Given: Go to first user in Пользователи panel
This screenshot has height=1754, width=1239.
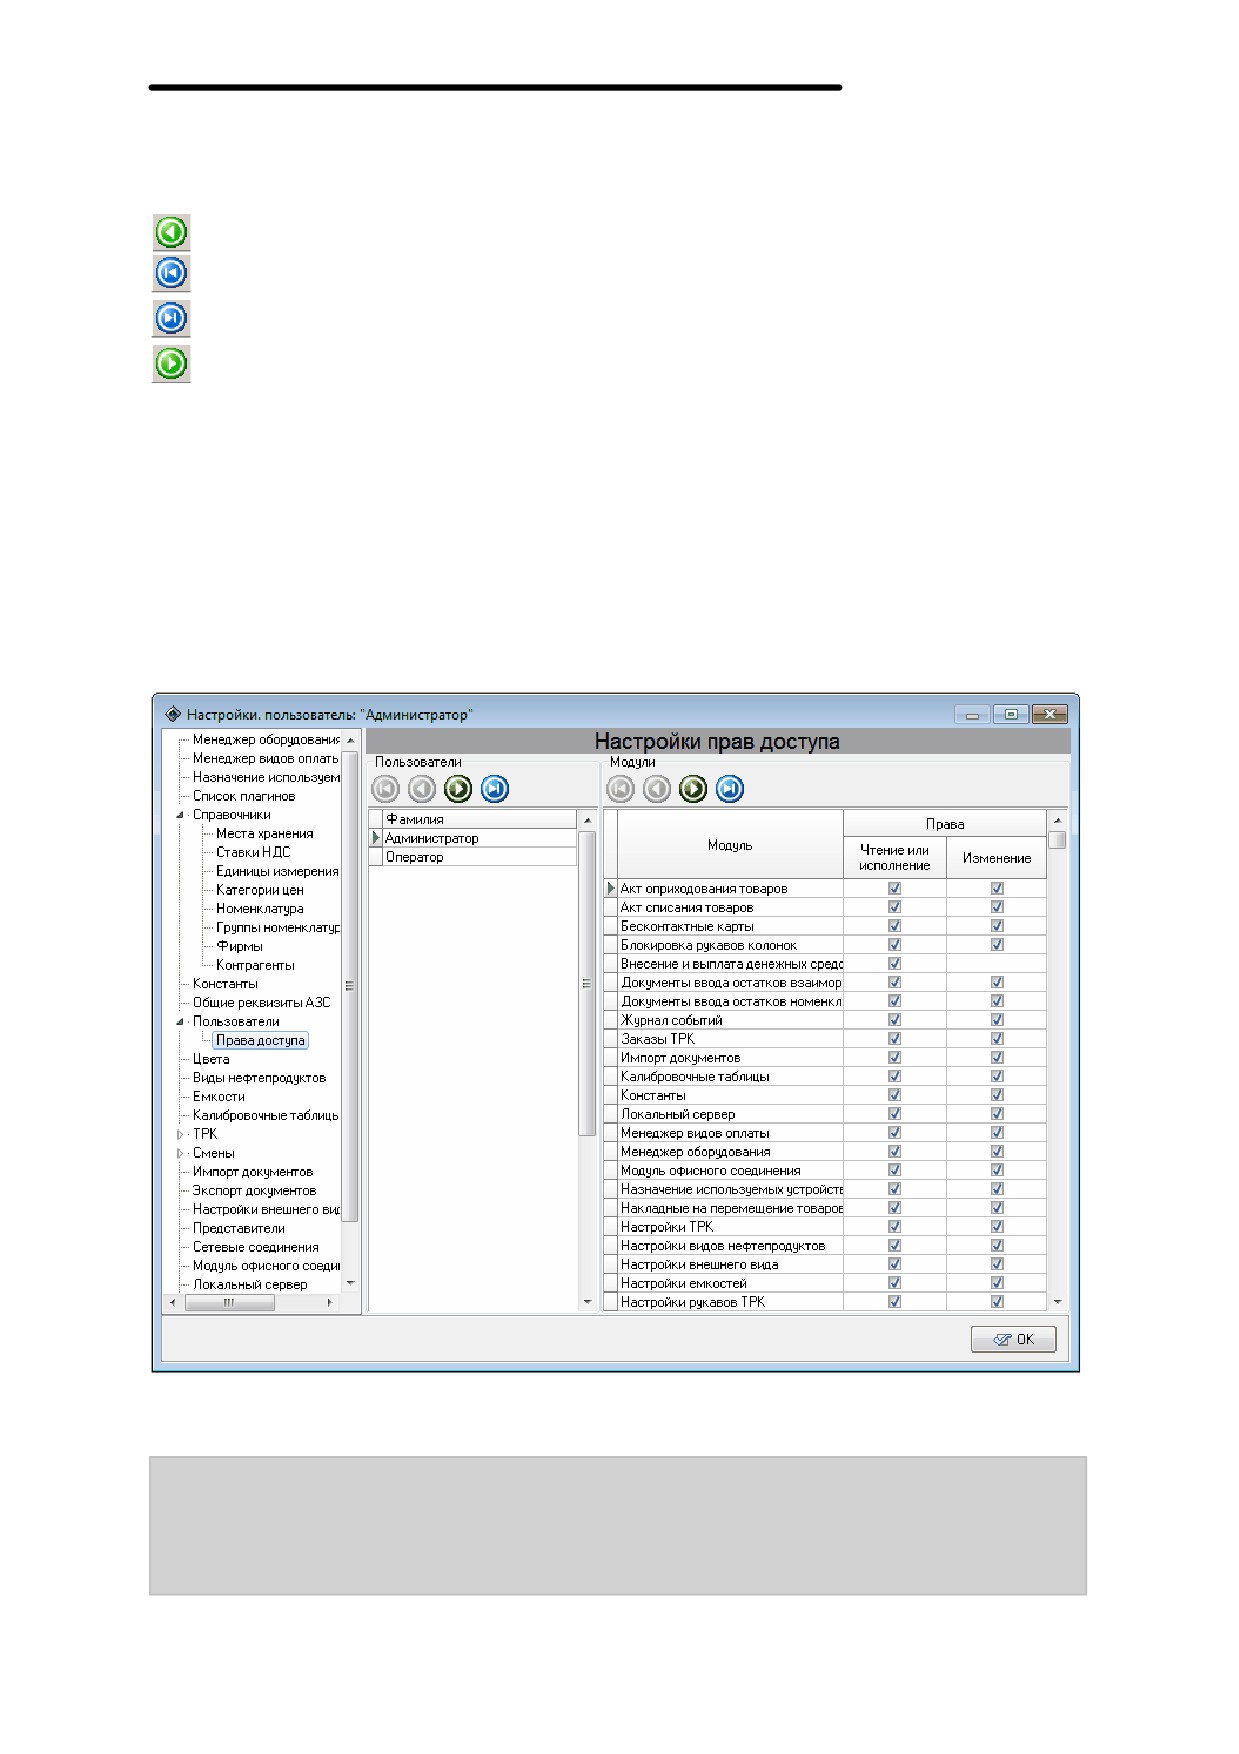Looking at the screenshot, I should (x=386, y=789).
